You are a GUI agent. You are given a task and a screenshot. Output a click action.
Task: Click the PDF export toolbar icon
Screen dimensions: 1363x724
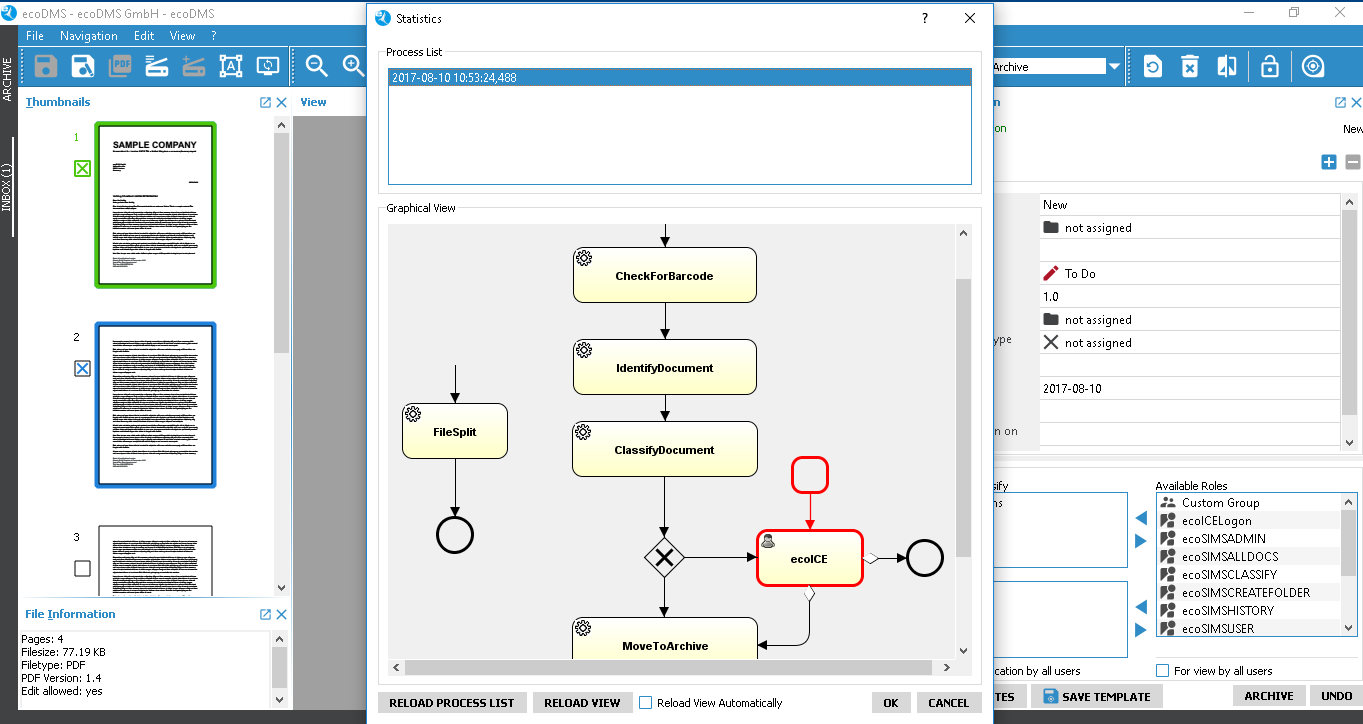click(x=120, y=67)
